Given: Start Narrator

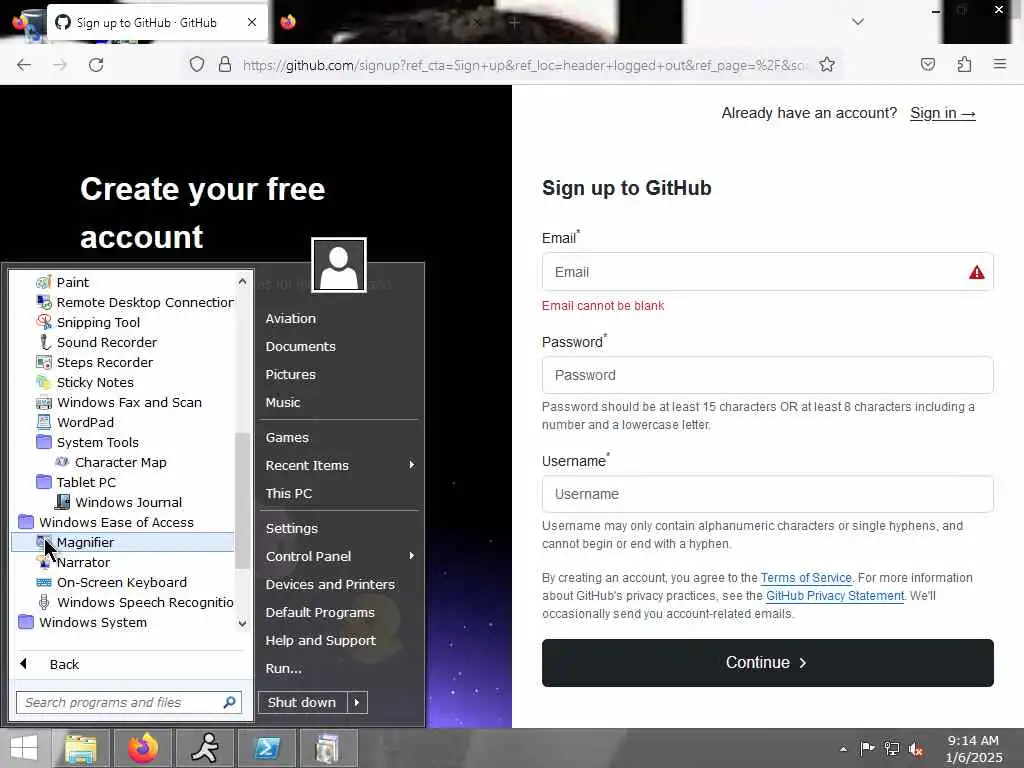Looking at the screenshot, I should (x=72, y=562).
